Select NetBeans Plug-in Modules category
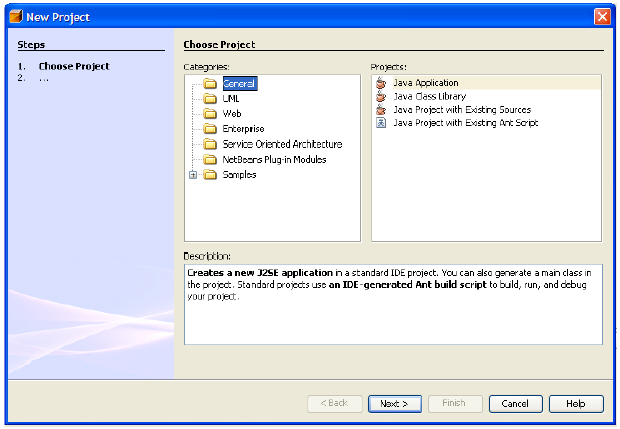Screen dimensions: 620x429 [274, 159]
